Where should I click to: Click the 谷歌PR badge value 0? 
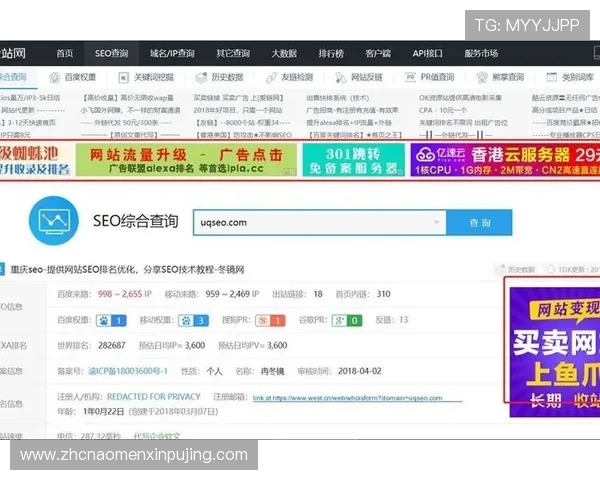pos(347,320)
